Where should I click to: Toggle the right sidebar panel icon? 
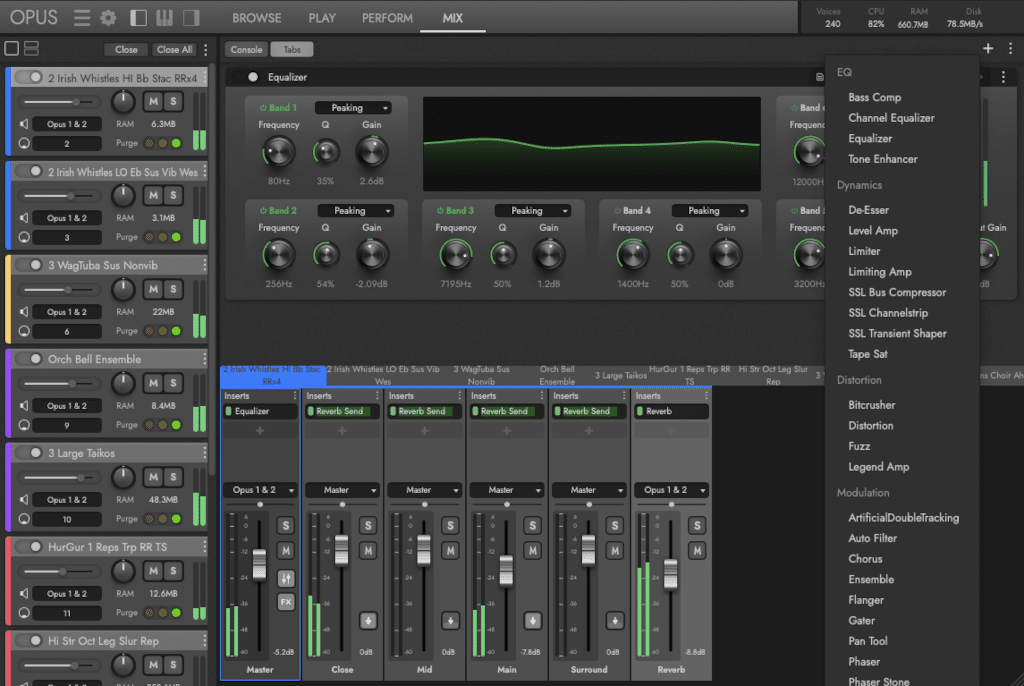191,18
